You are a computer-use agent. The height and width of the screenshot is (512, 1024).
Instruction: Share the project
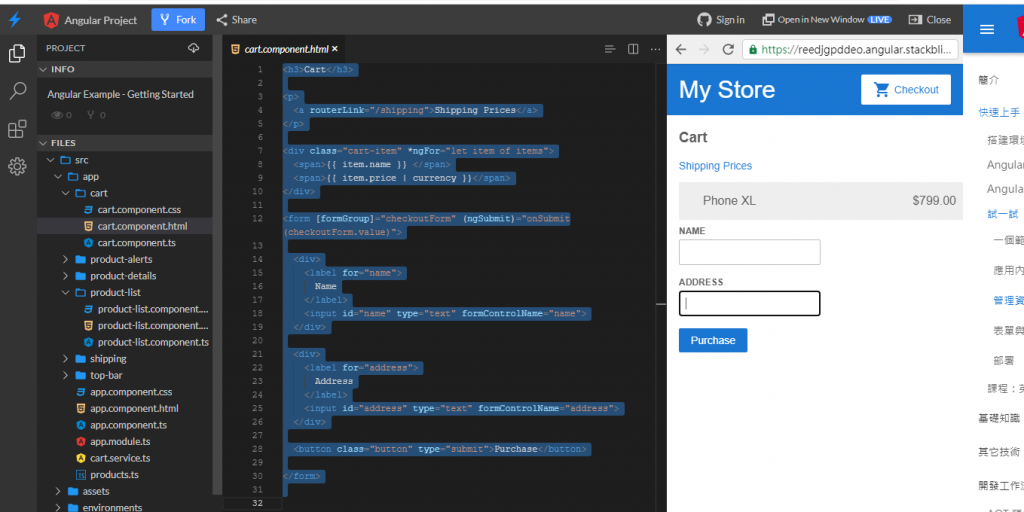pyautogui.click(x=236, y=20)
